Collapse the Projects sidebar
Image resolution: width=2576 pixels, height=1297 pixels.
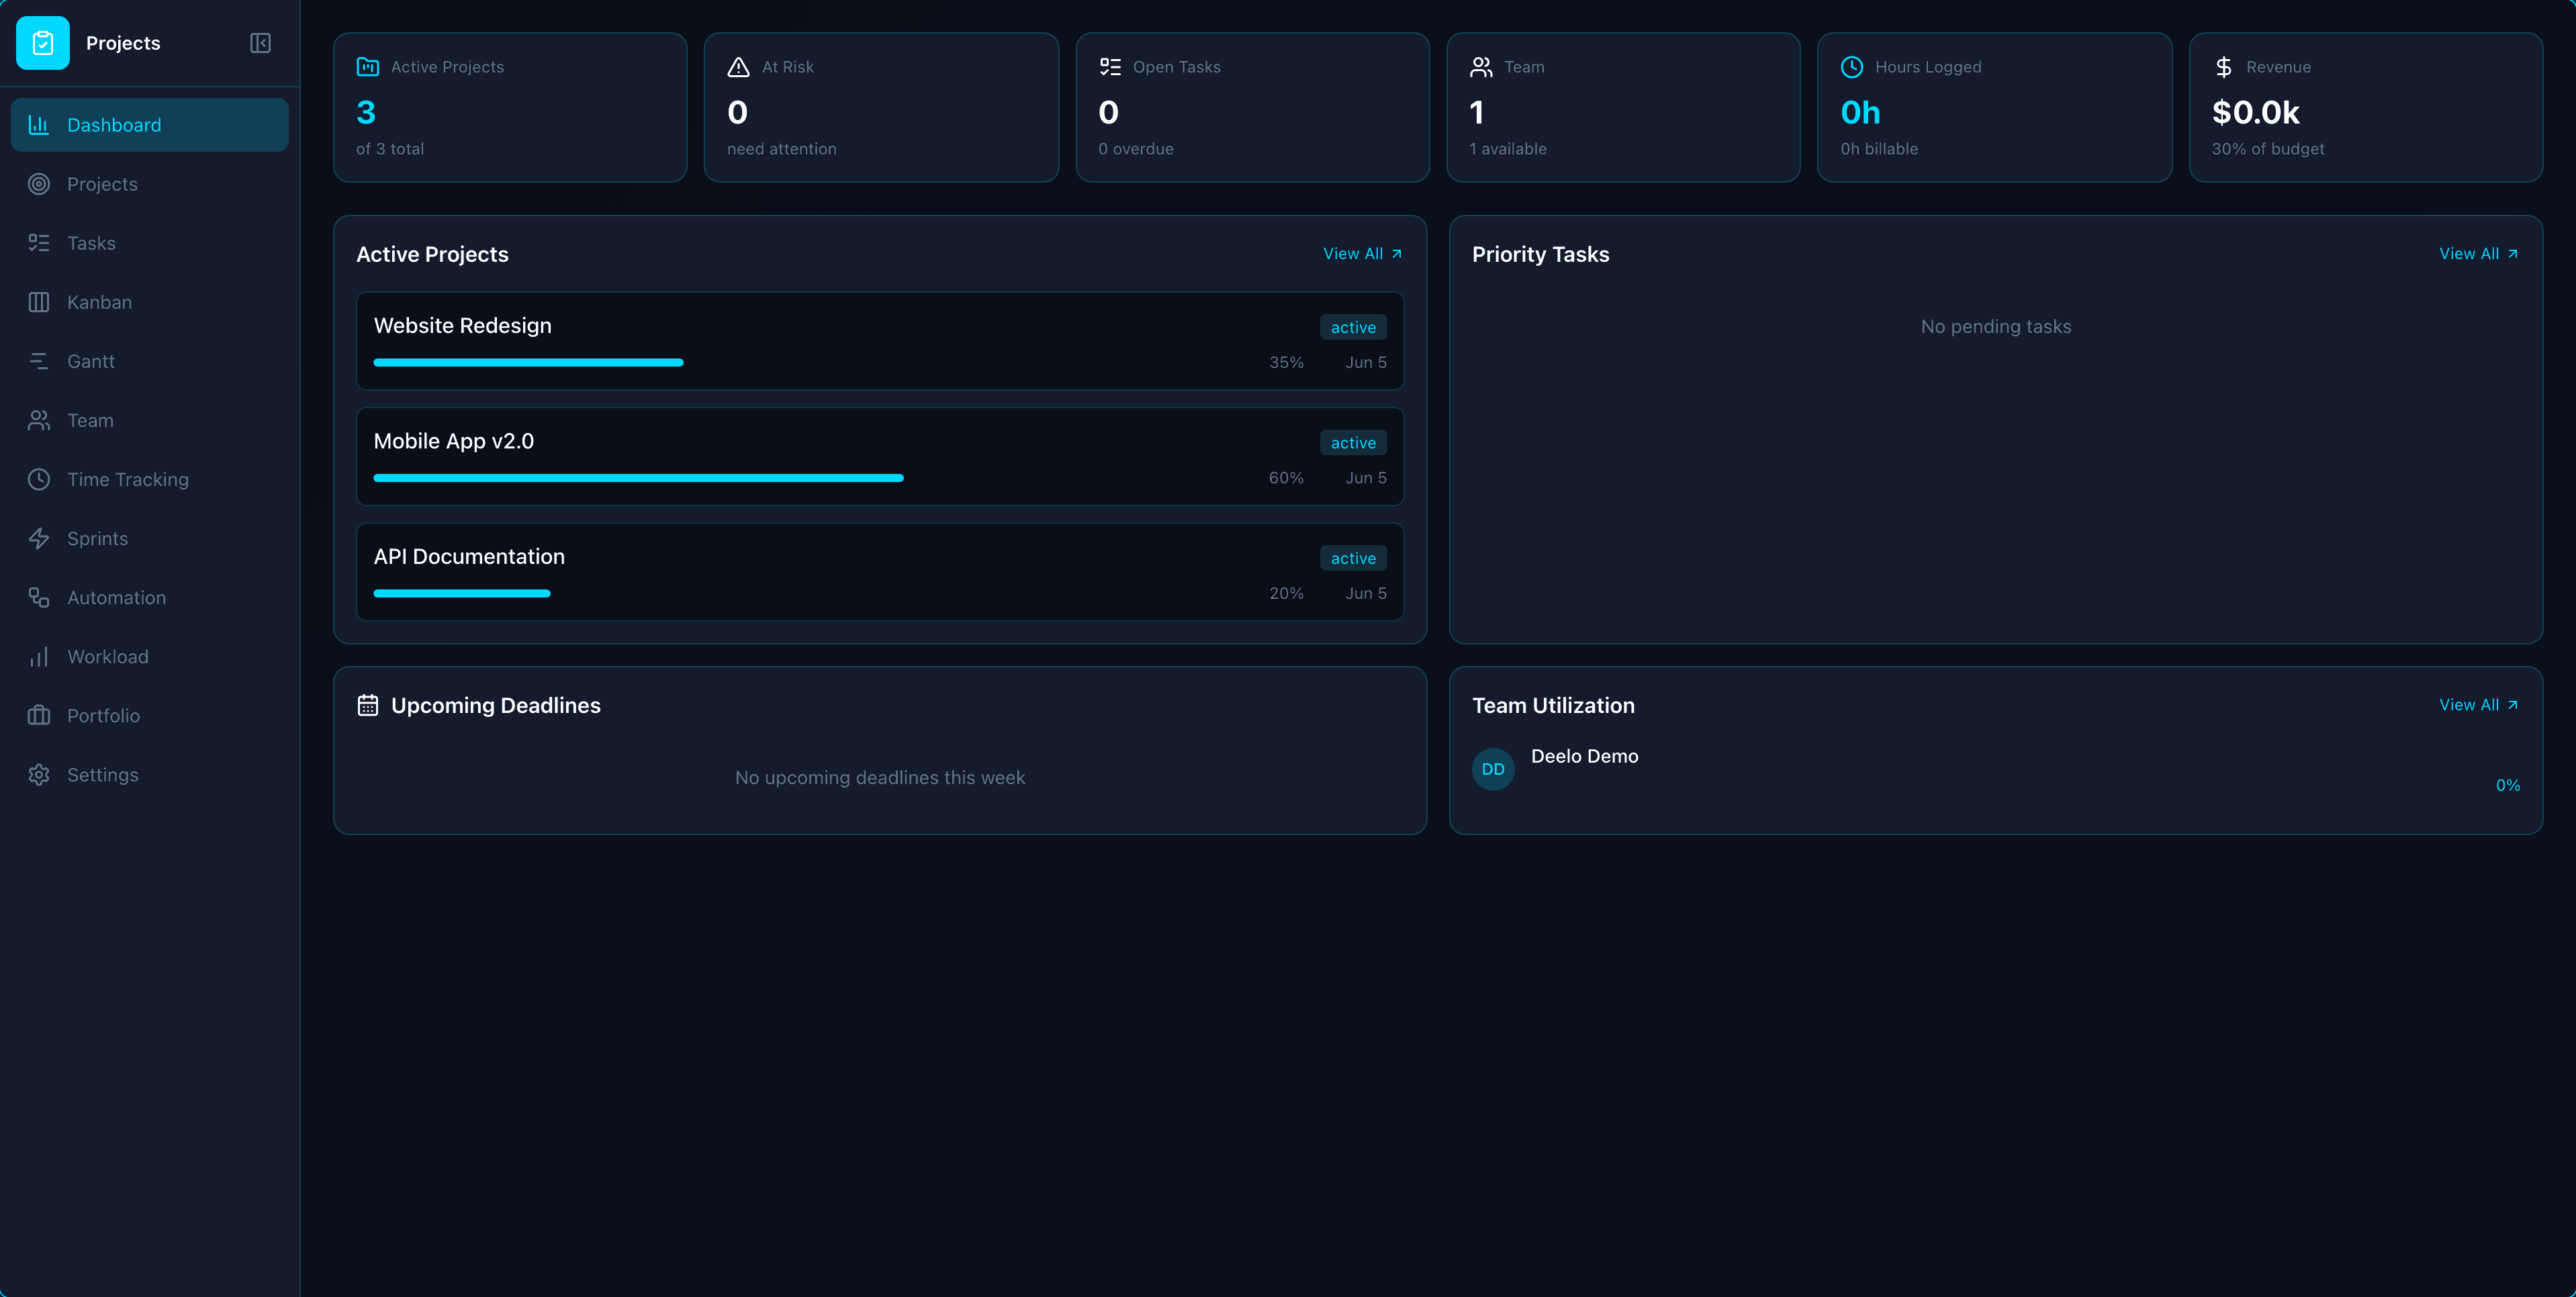click(260, 43)
